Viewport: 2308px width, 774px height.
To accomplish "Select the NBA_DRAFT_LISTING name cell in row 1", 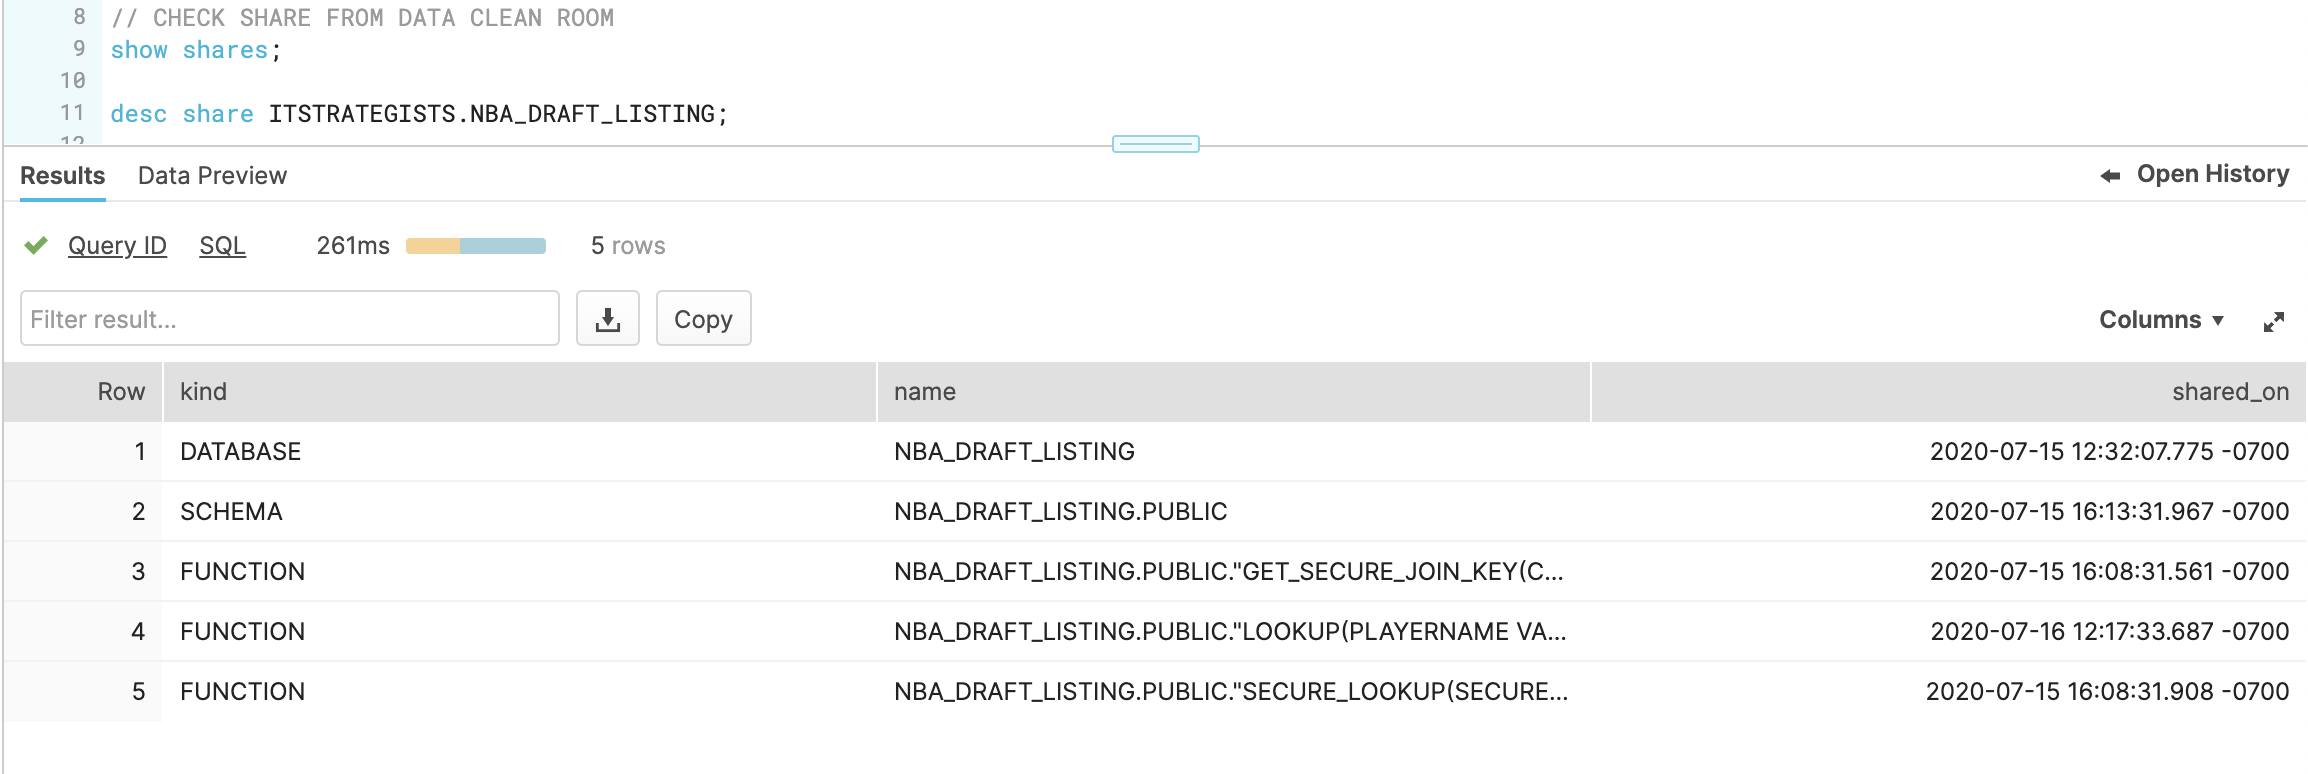I will [x=1233, y=452].
